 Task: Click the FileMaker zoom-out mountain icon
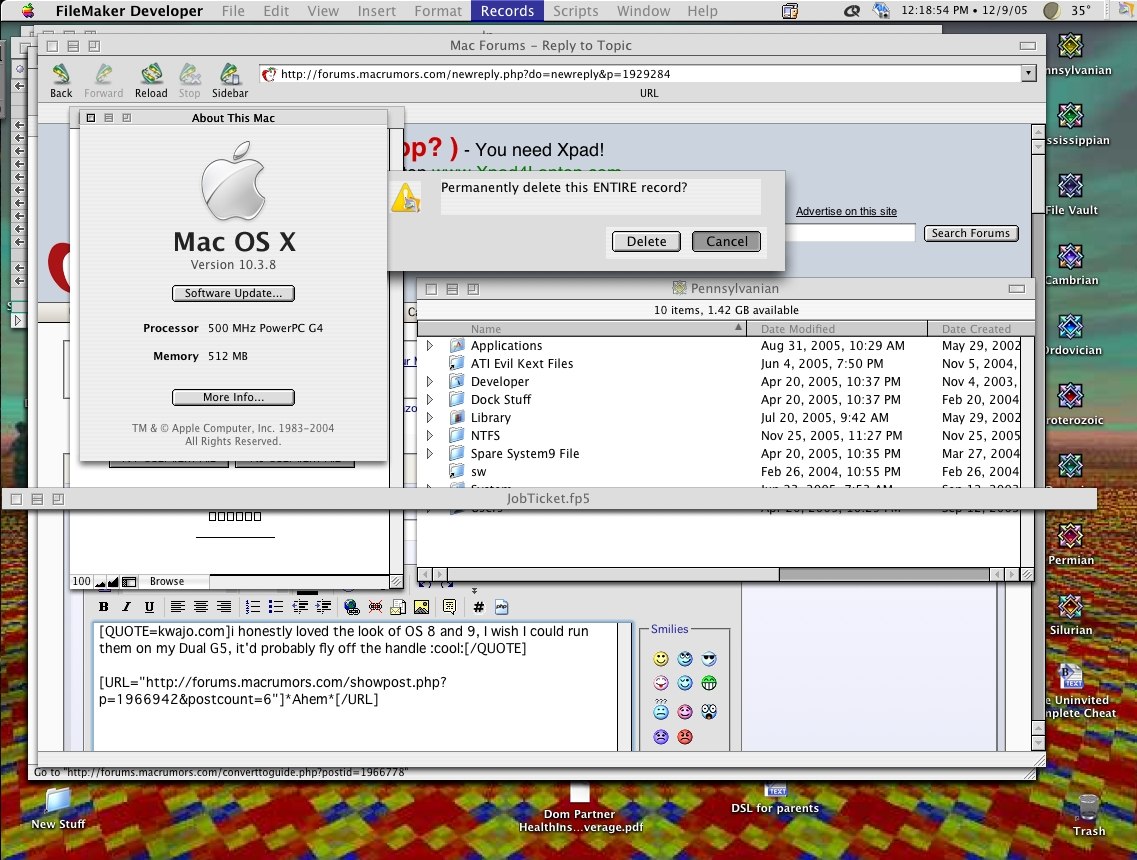[100, 582]
